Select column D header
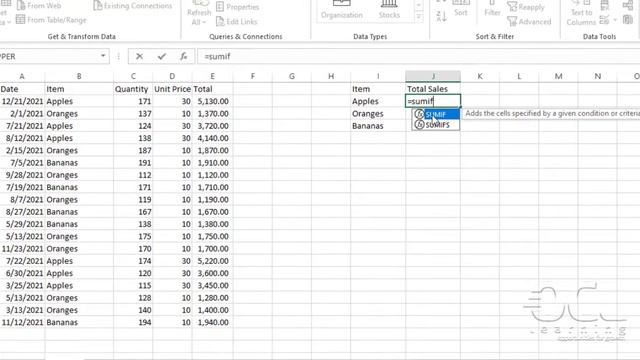The image size is (640, 360). click(172, 76)
